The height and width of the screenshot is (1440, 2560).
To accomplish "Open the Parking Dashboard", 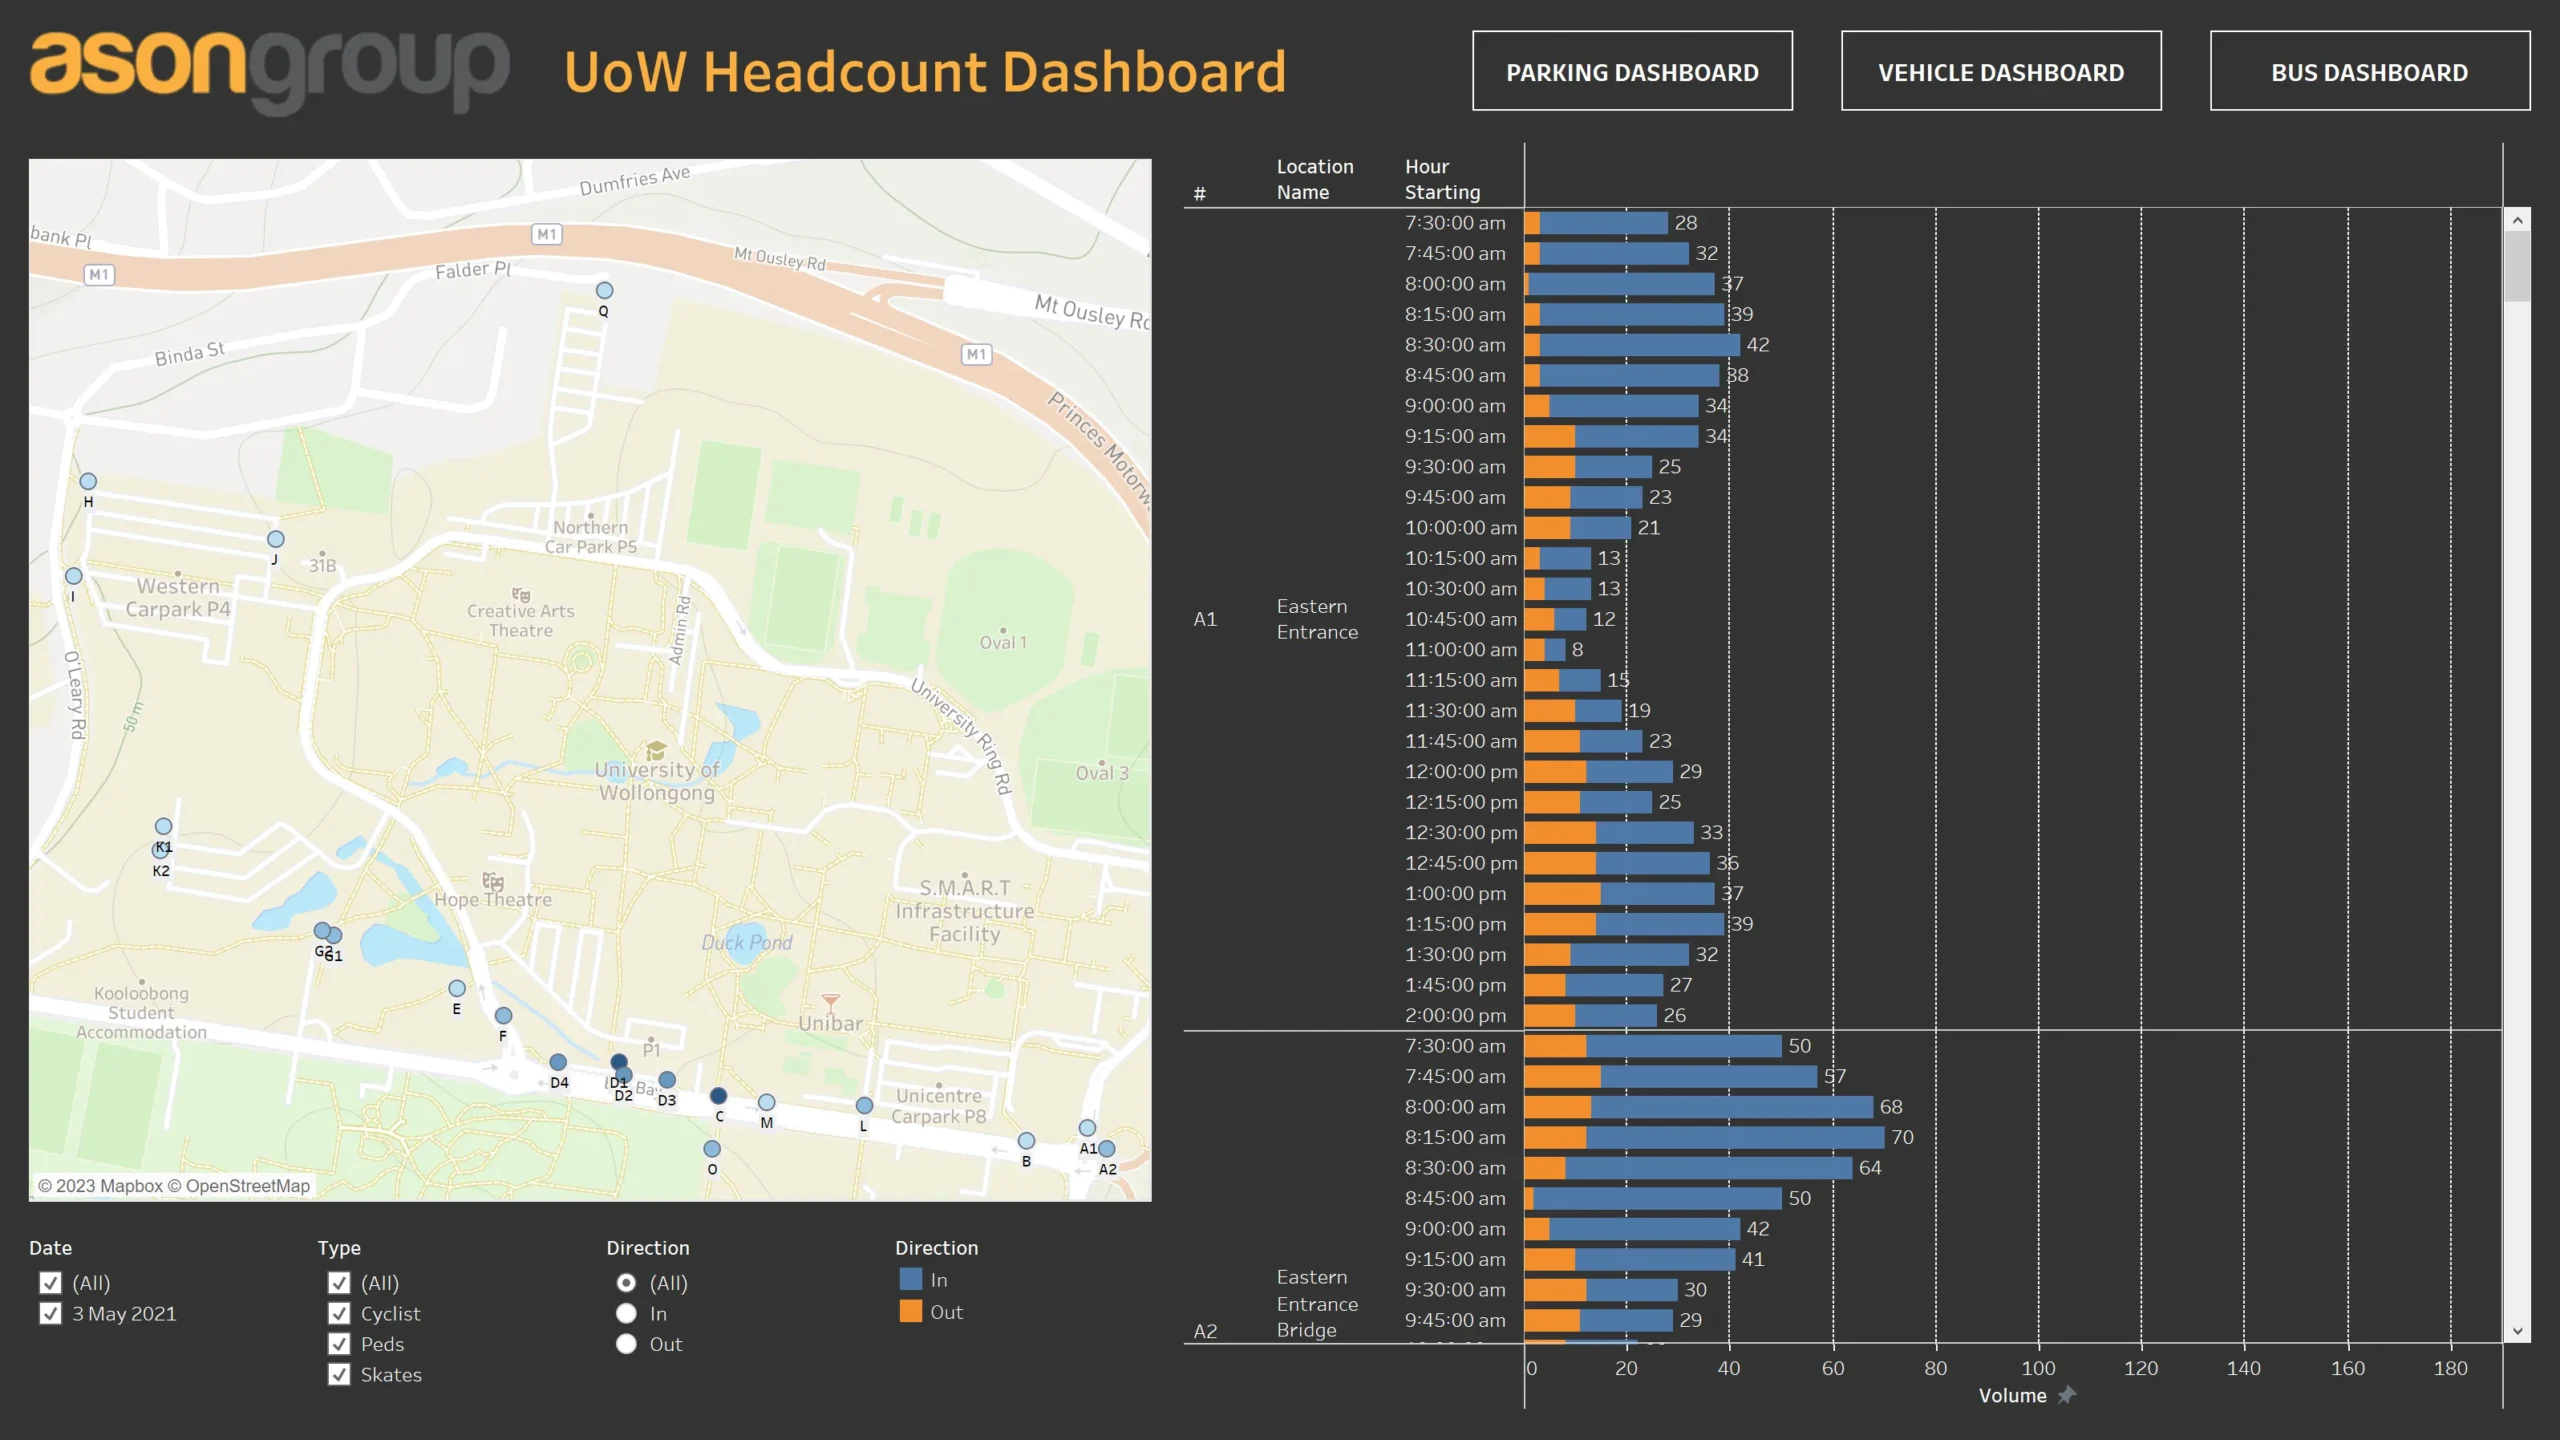I will 1632,71.
